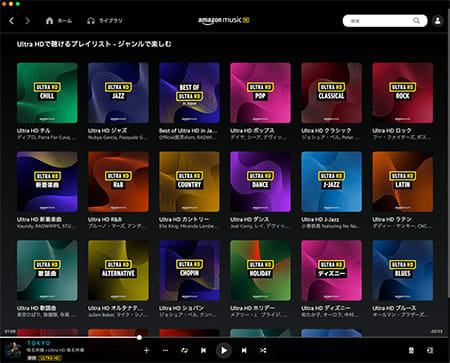The width and height of the screenshot is (450, 363).
Task: Go back with the left arrow
Action: coord(12,21)
